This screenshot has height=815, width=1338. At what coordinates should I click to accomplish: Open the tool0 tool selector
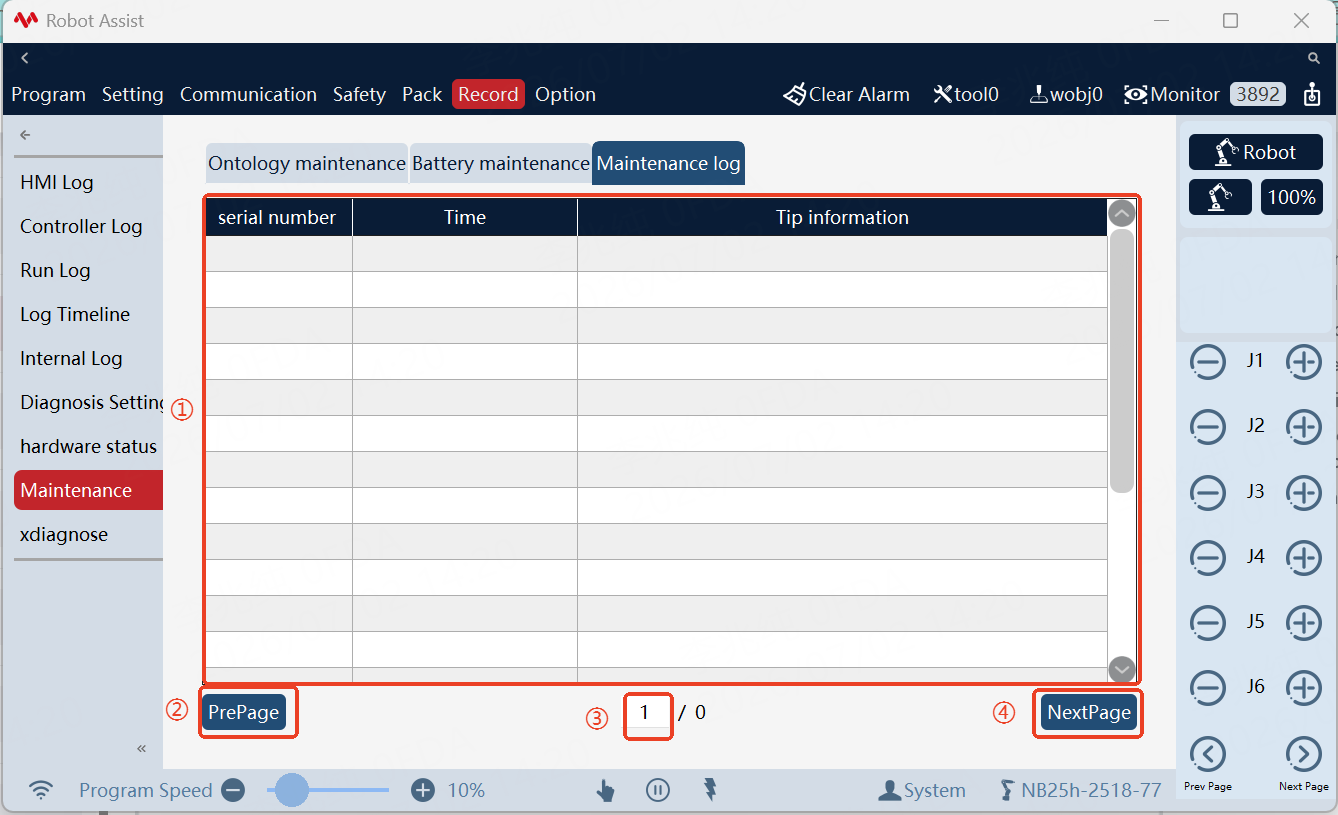(x=966, y=95)
